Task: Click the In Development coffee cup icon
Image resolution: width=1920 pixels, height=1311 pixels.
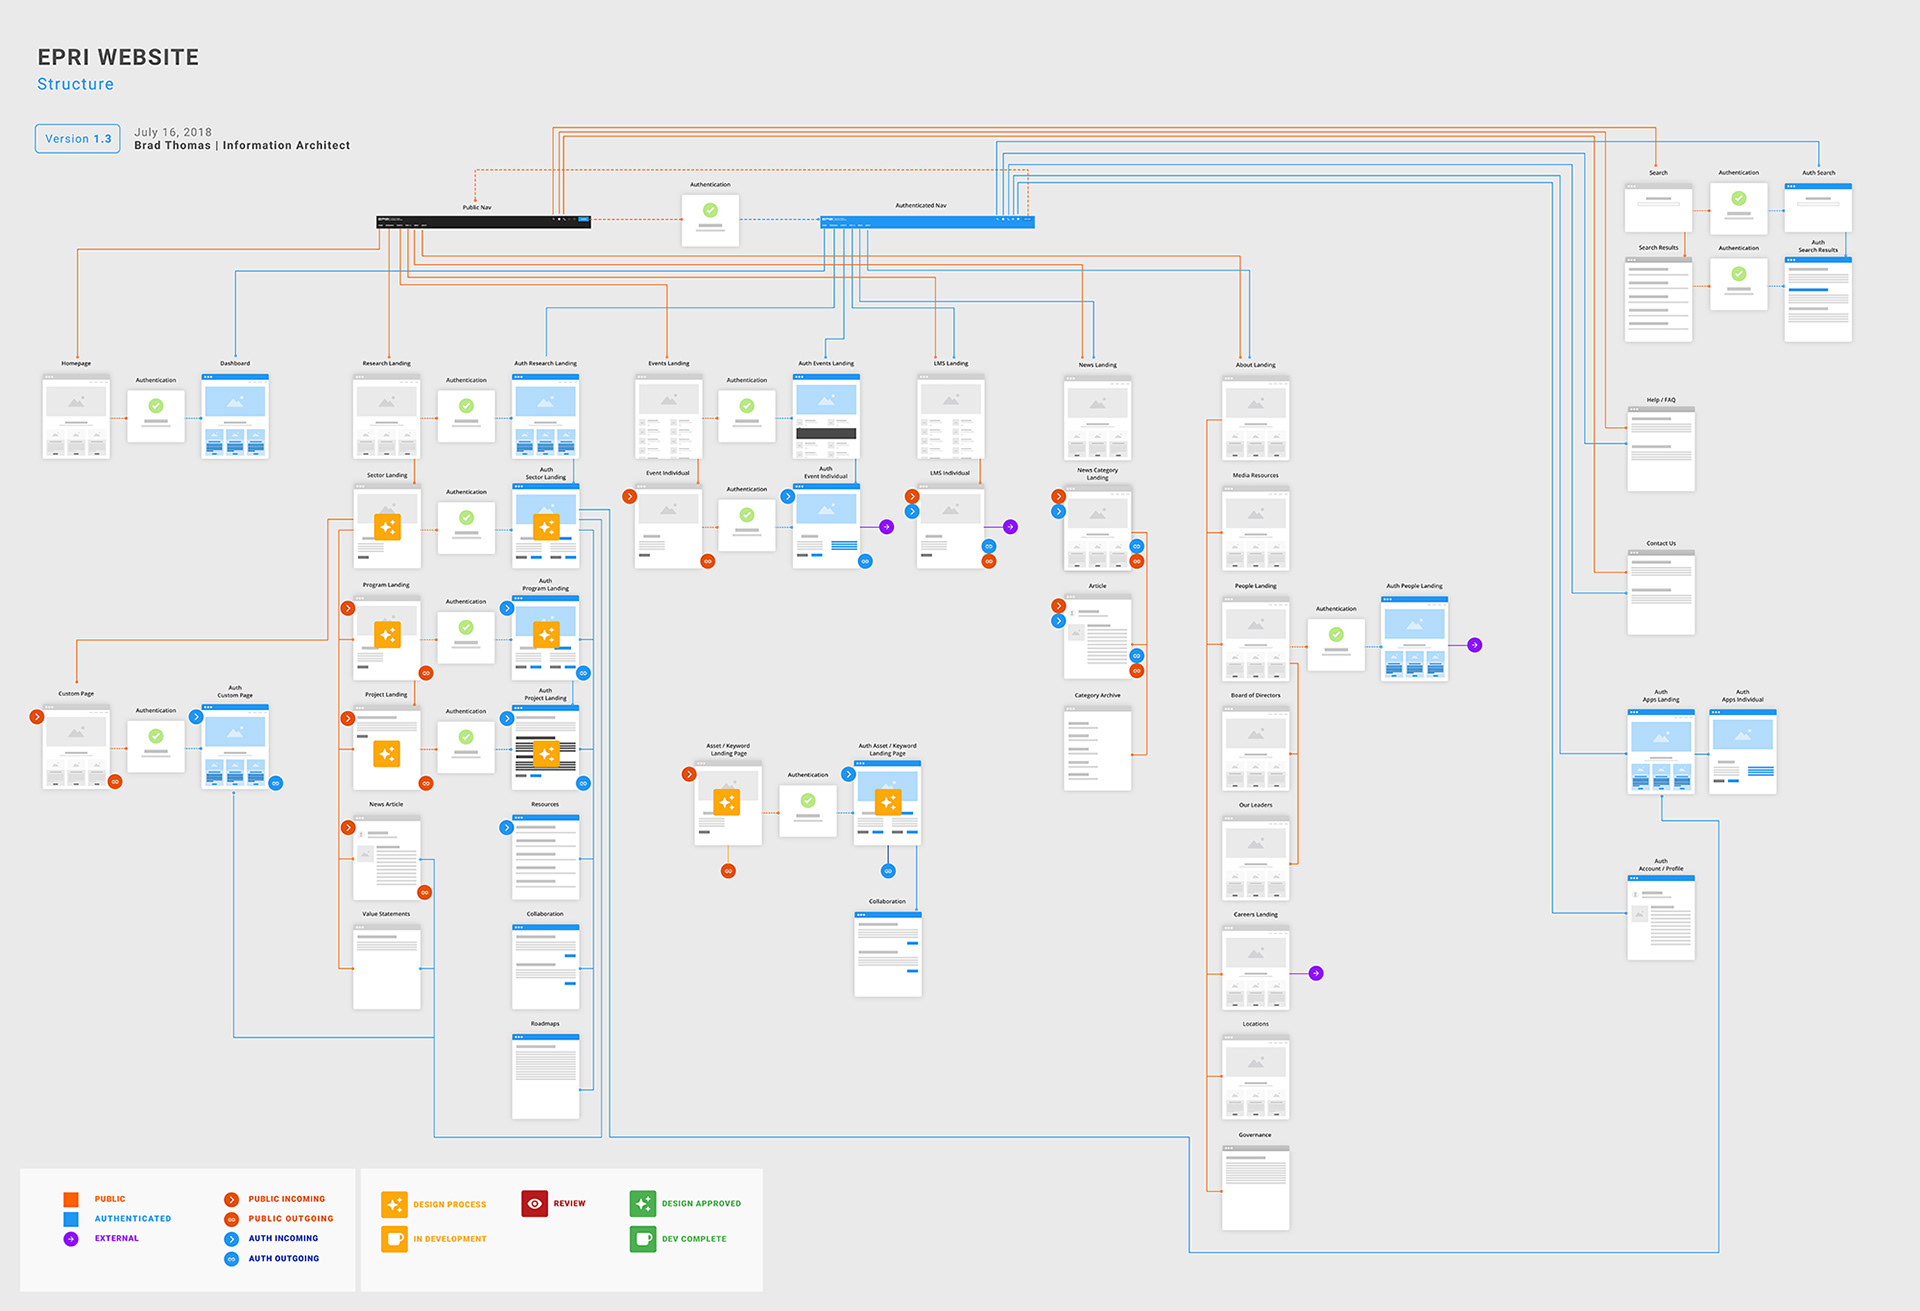Action: (394, 1239)
